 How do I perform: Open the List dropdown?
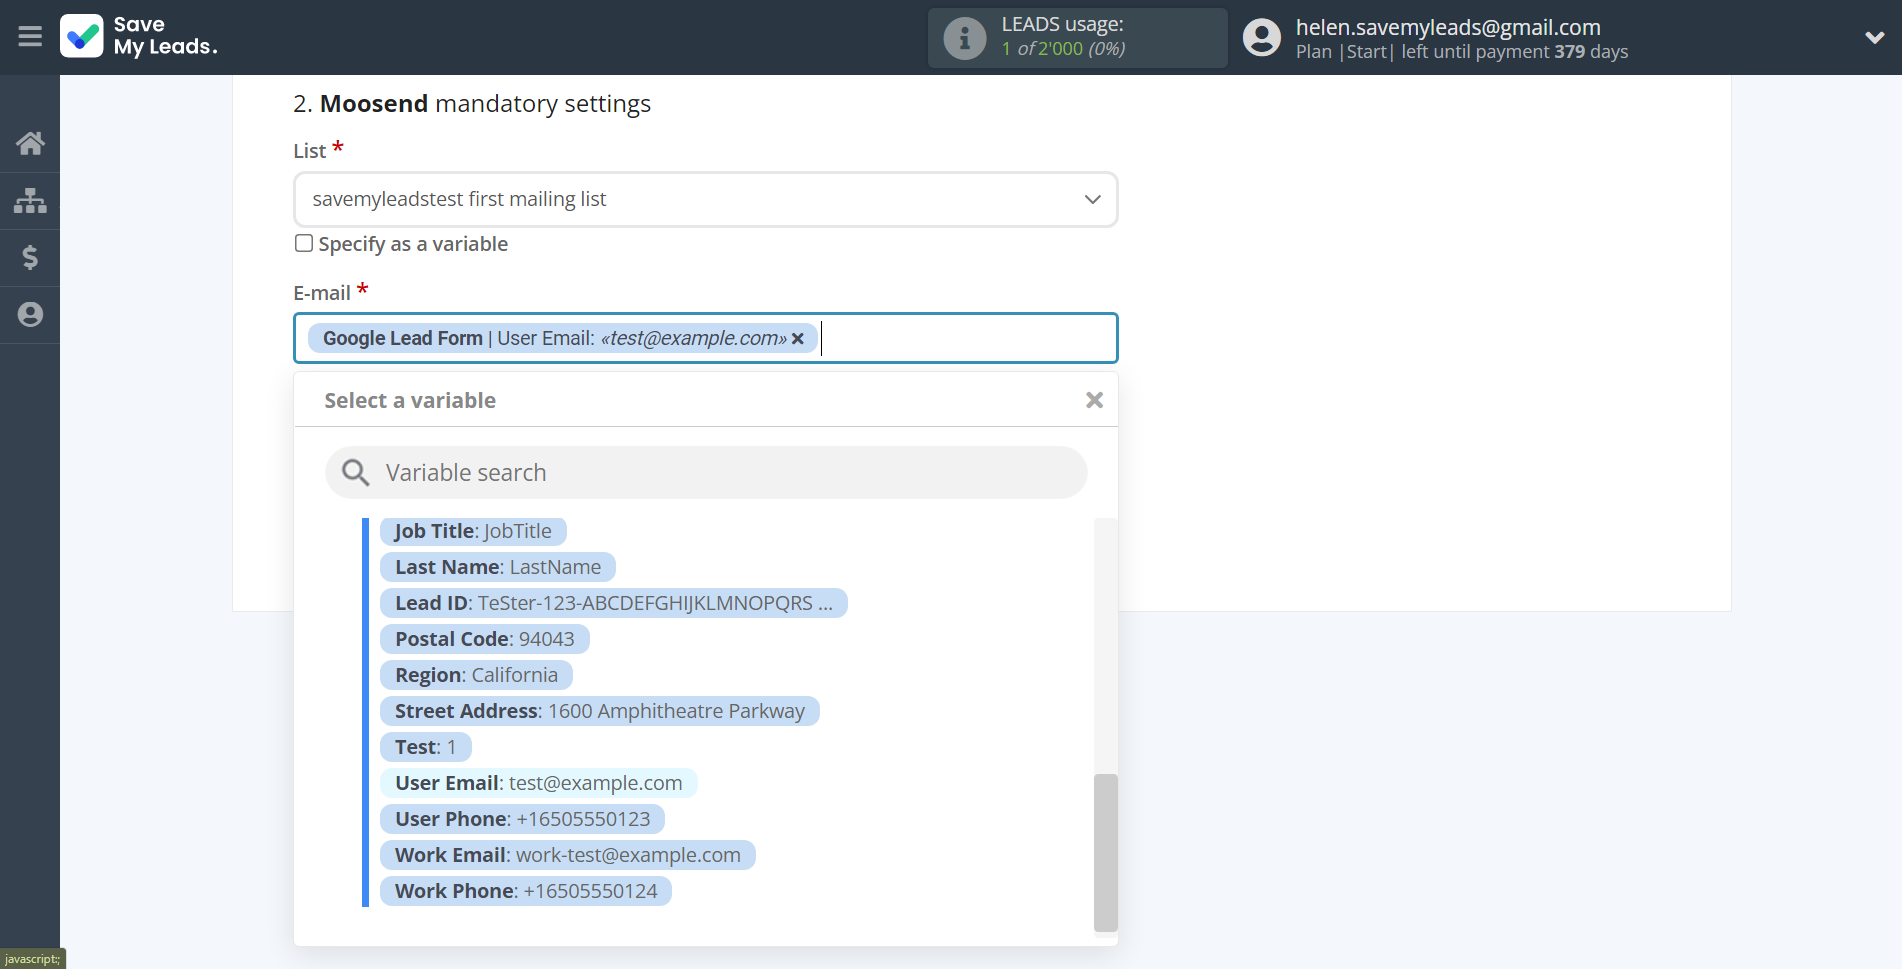pos(706,199)
